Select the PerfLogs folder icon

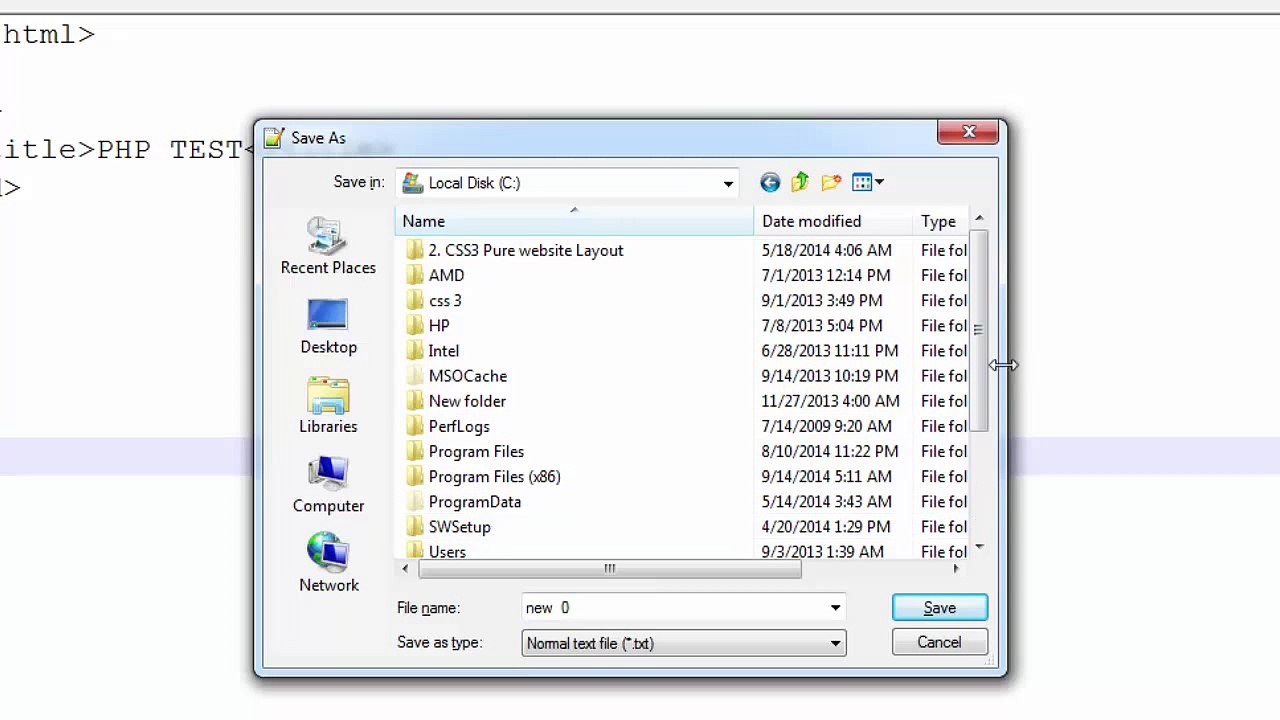[415, 426]
